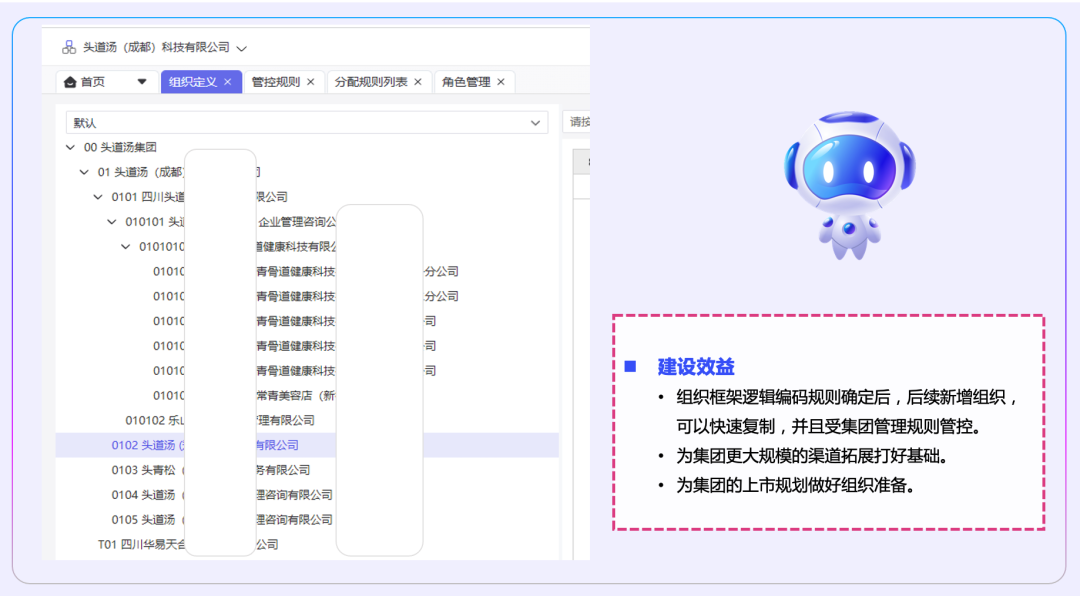
Task: Collapse the 00 头道汤集团 tree node
Action: click(70, 147)
